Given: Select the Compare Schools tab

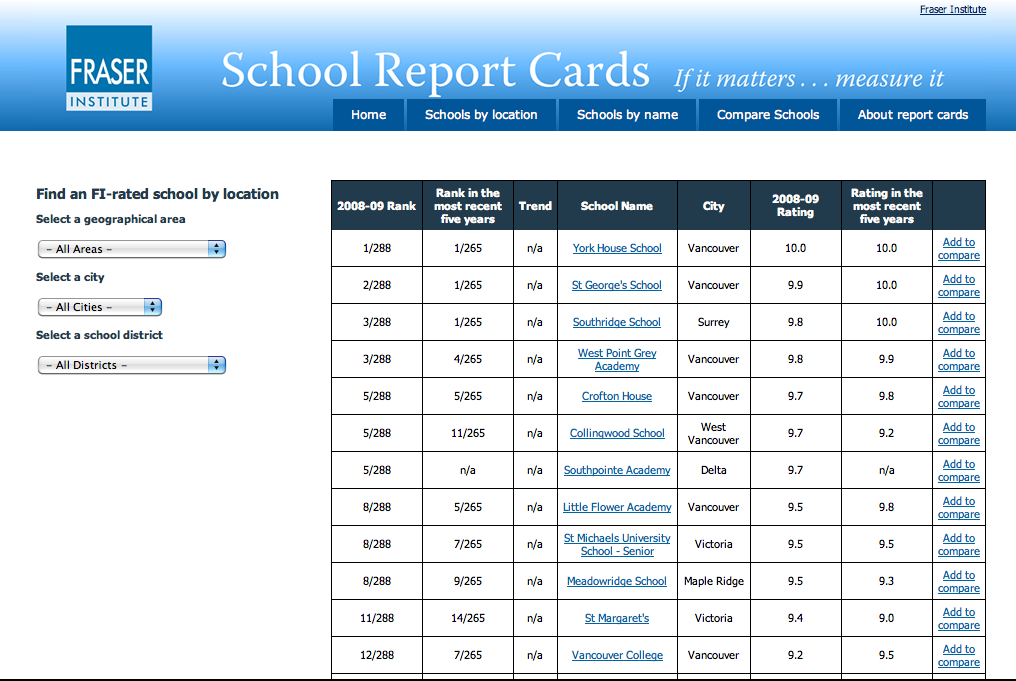Looking at the screenshot, I should tap(768, 115).
